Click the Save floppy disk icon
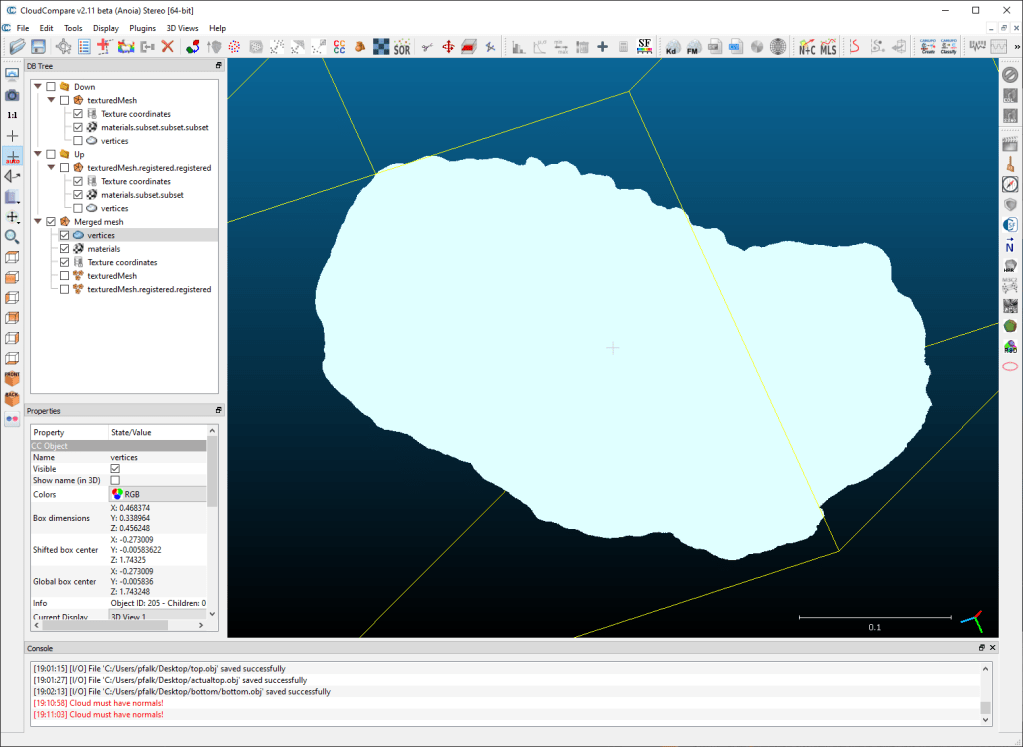The image size is (1023, 747). pos(38,47)
